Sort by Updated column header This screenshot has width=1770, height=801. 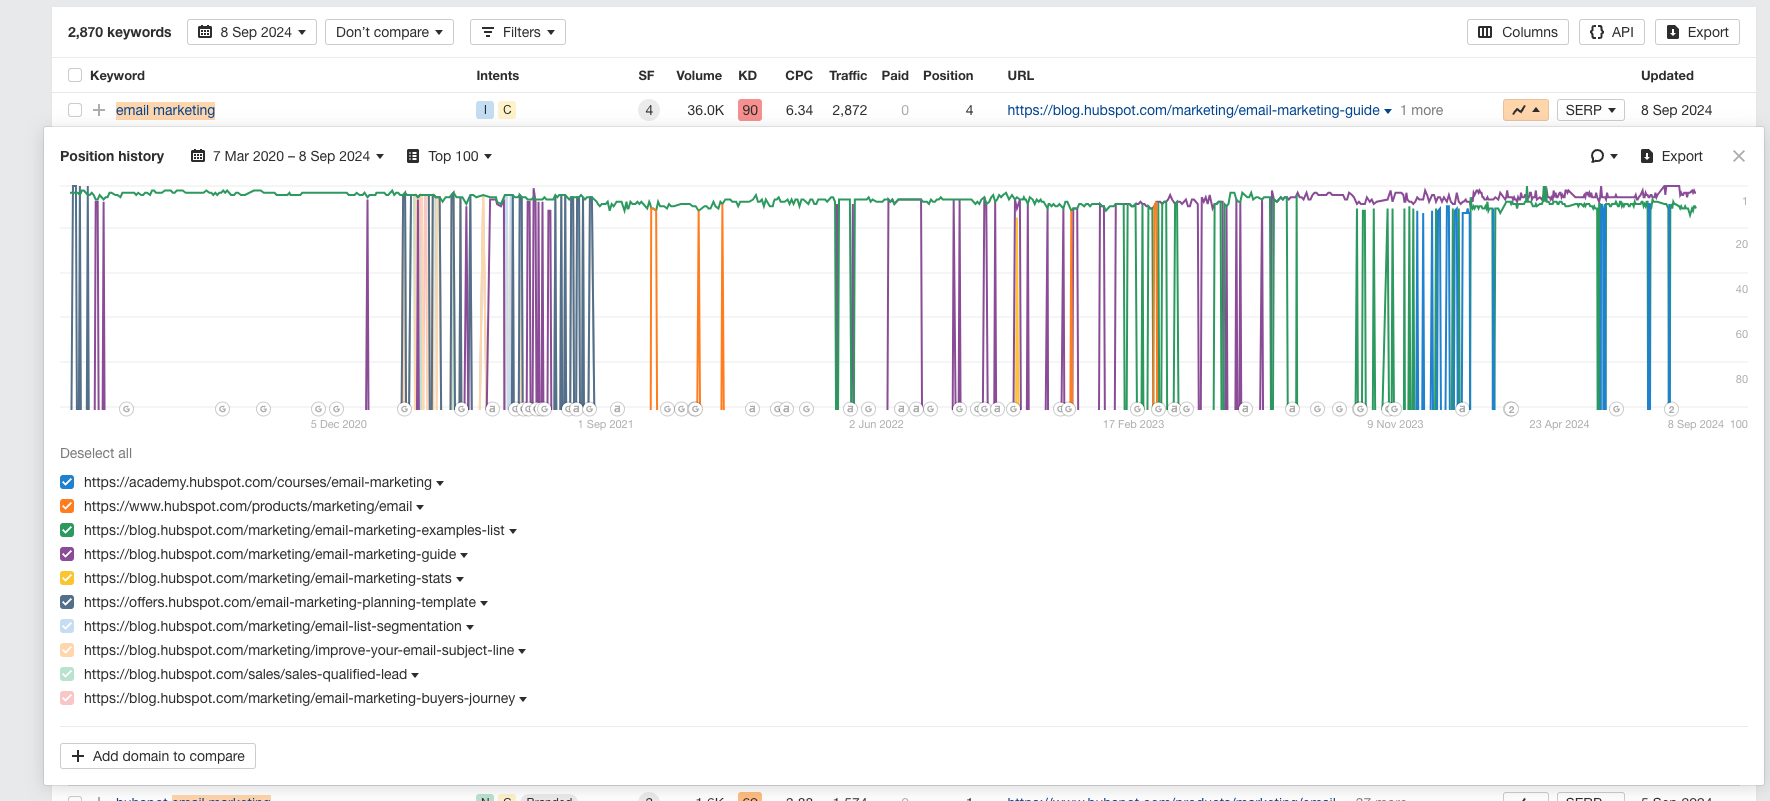click(x=1667, y=75)
